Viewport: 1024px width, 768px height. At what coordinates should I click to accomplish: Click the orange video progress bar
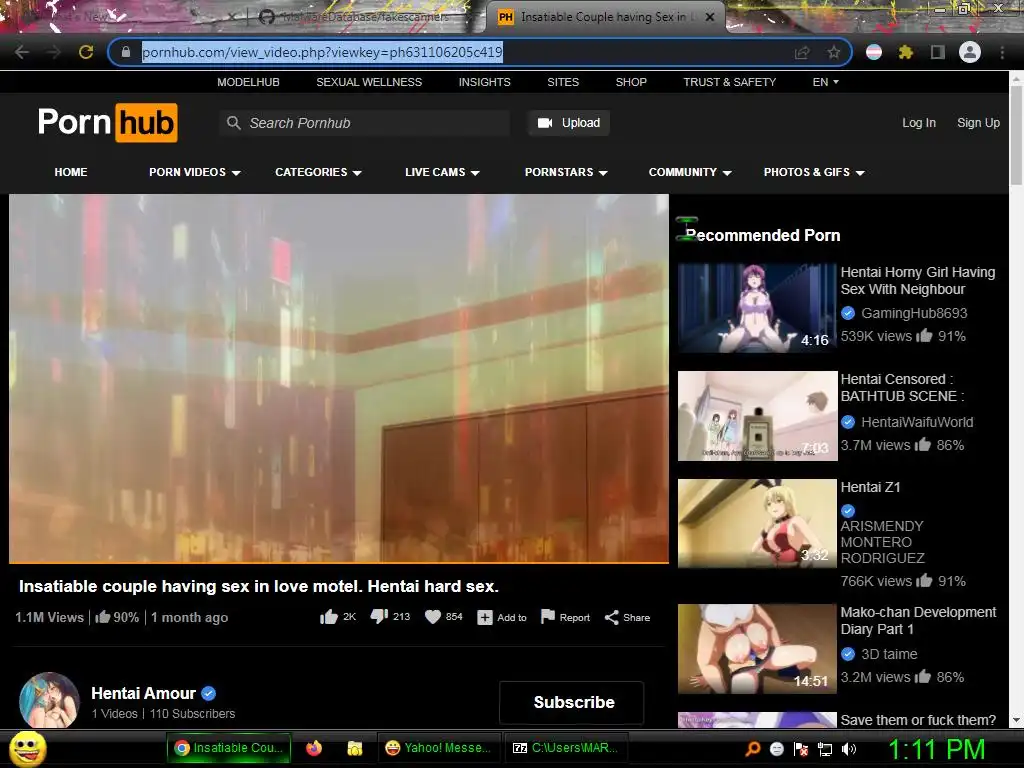pos(339,562)
